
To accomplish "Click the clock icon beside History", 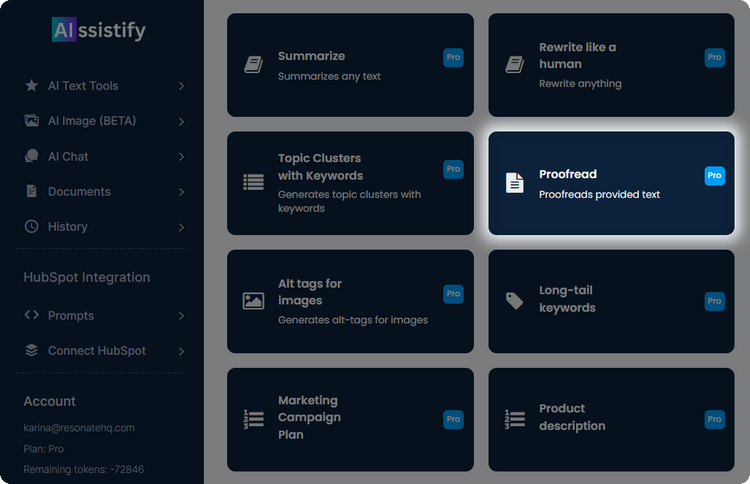I will coord(31,227).
